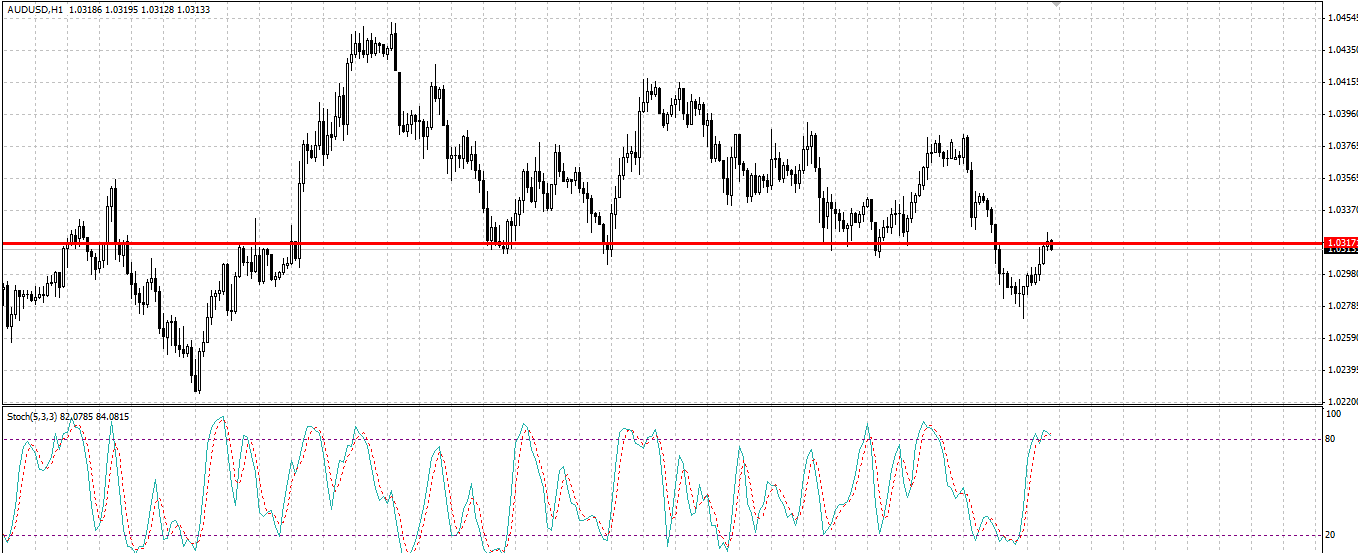Click the AUDUSD,H1 chart title
The width and height of the screenshot is (1358, 553).
34,8
